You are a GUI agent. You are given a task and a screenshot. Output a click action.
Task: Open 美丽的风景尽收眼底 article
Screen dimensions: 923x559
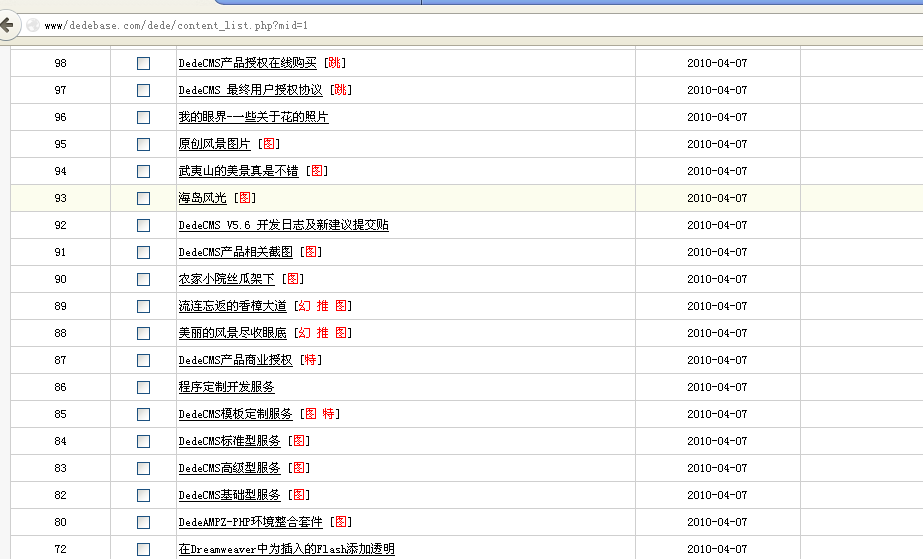[x=233, y=334]
